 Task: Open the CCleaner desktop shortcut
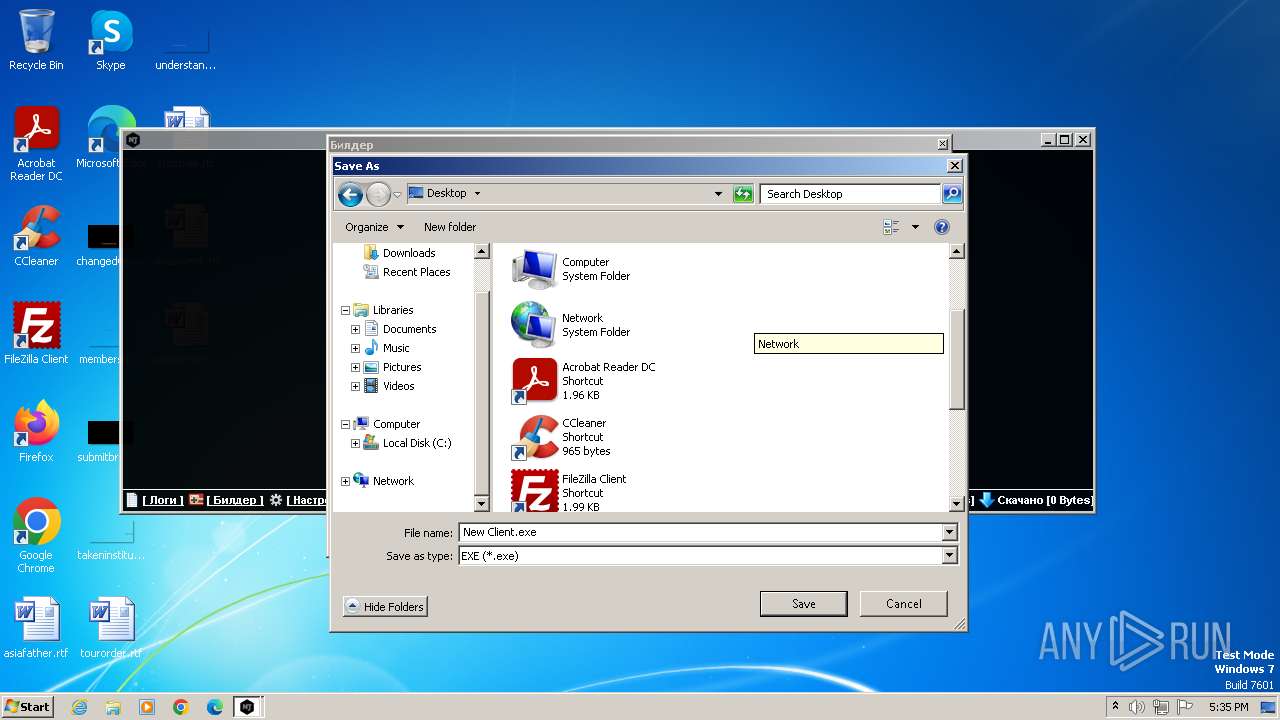click(36, 236)
